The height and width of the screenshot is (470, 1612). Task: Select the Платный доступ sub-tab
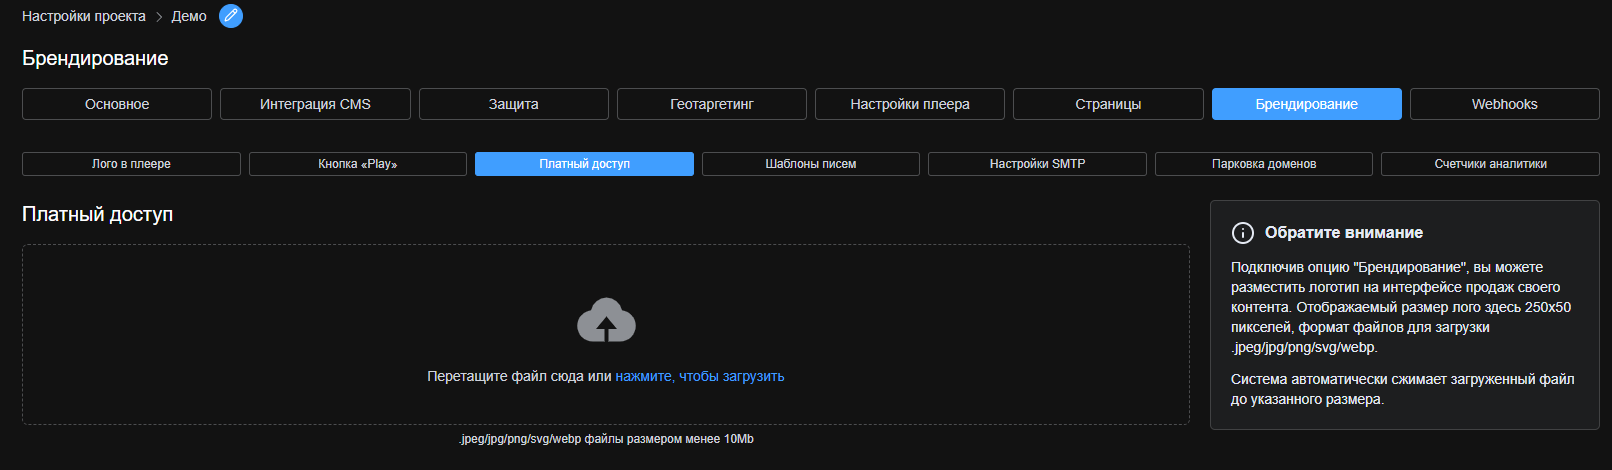tap(584, 164)
